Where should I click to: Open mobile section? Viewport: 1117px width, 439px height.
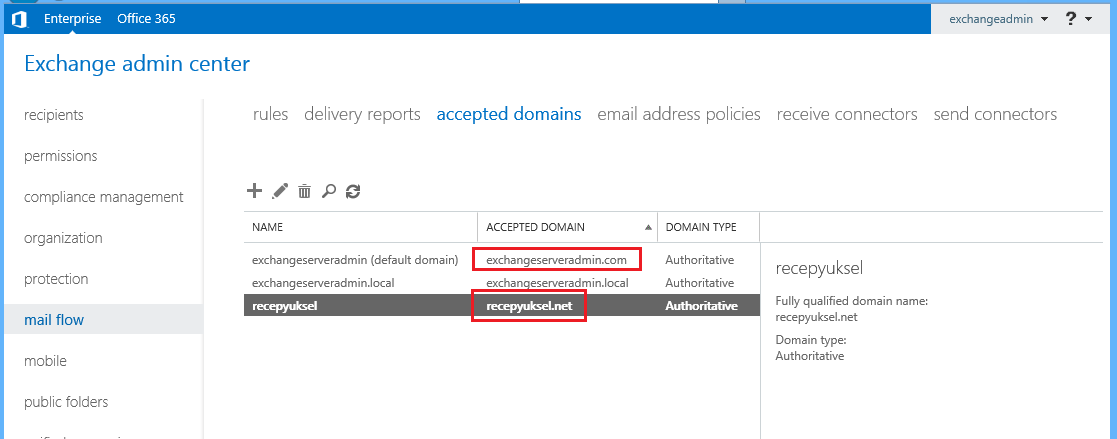tap(45, 361)
